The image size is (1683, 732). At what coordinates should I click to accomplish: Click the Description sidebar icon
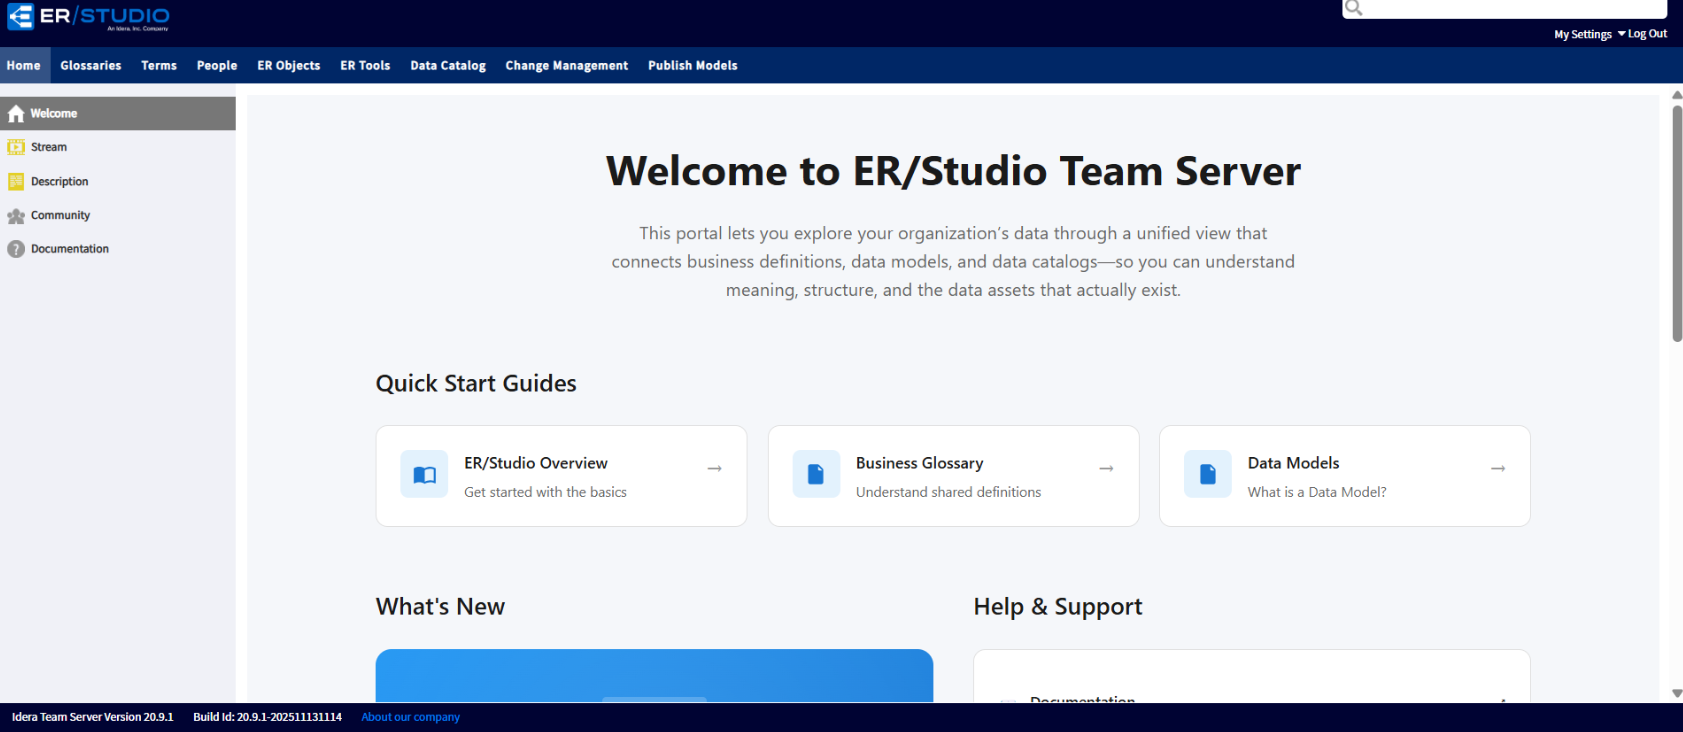pyautogui.click(x=16, y=181)
